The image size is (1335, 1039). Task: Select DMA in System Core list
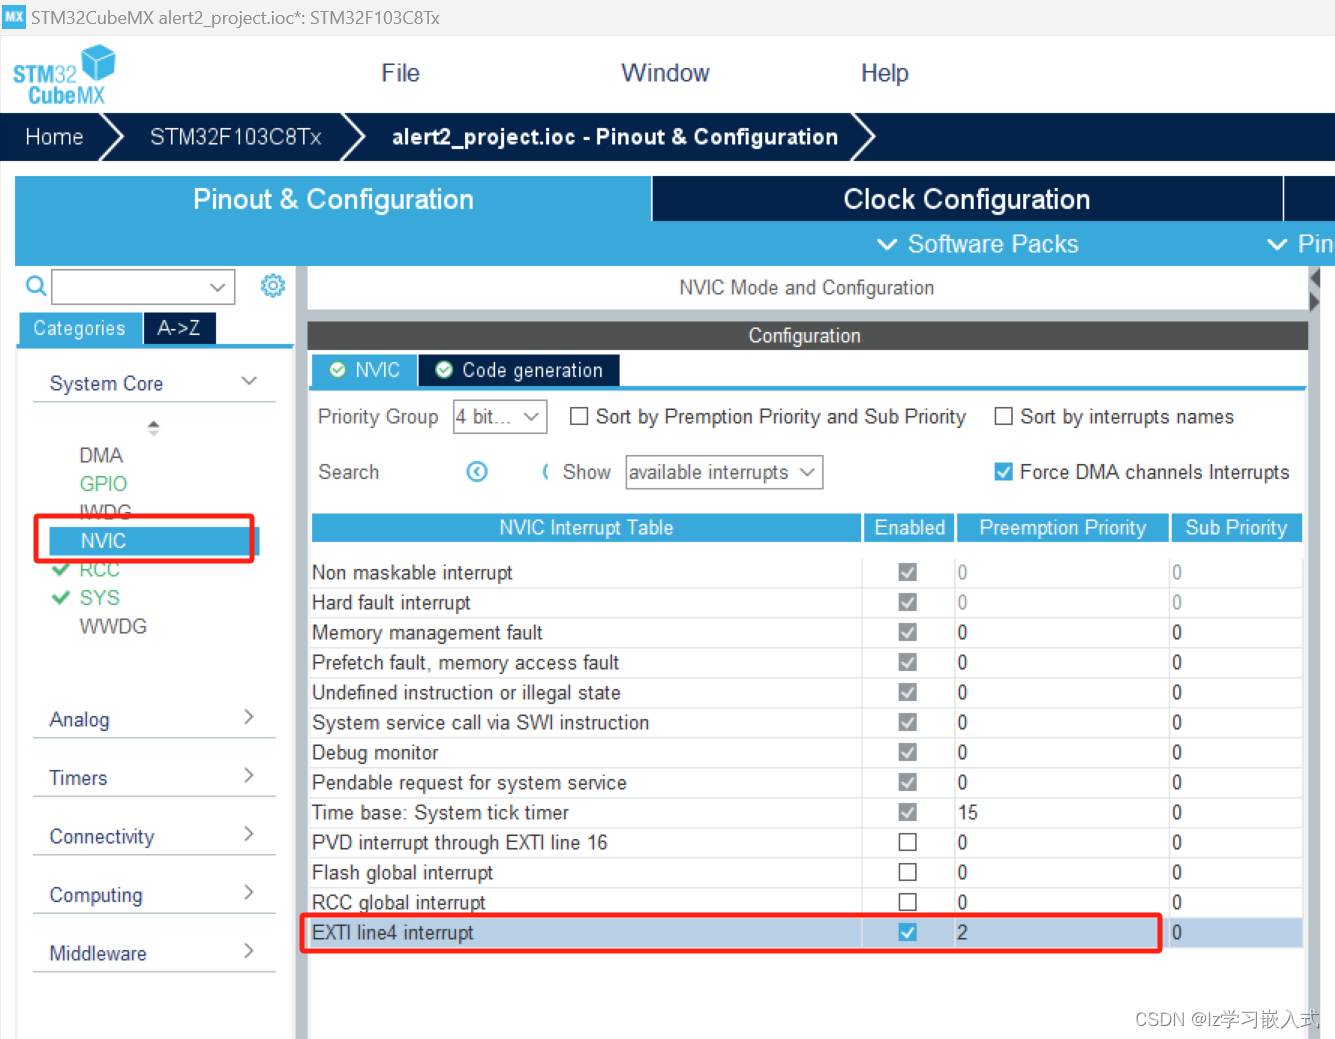point(101,455)
